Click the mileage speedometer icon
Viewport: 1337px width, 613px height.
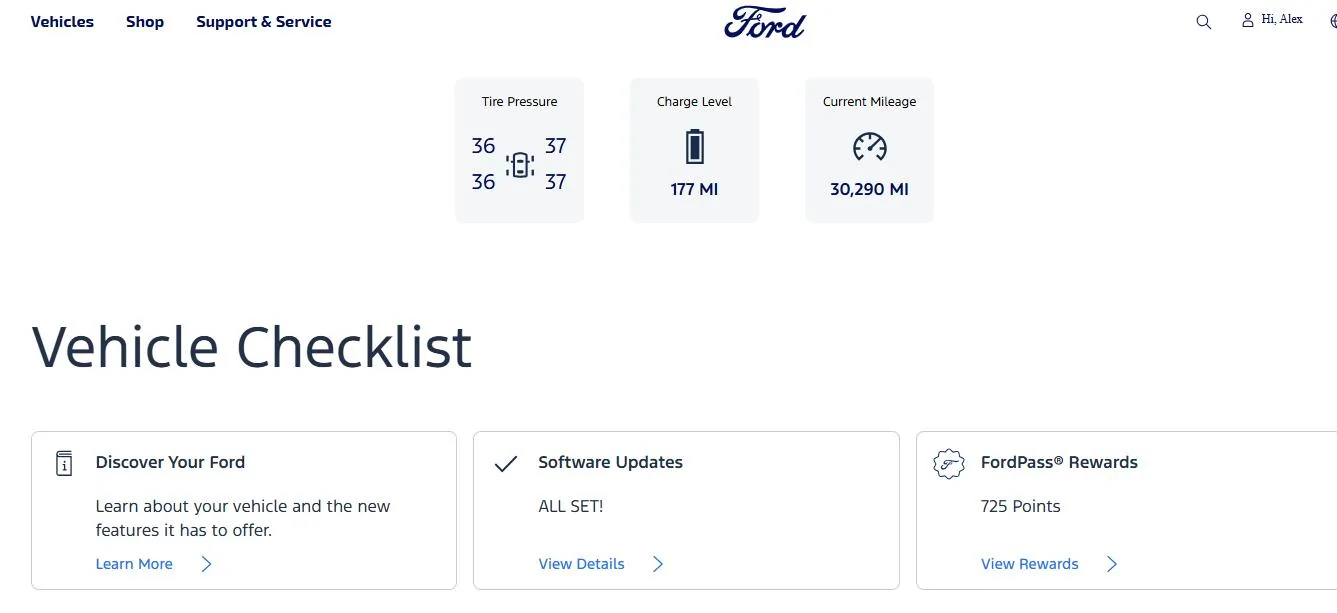click(x=870, y=147)
